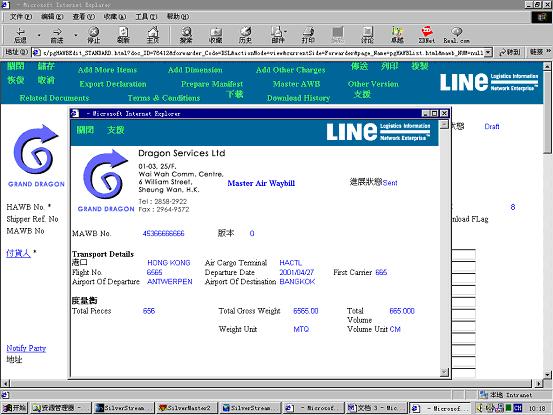The width and height of the screenshot is (553, 415).
Task: Open the forward button history dropdown arrow
Action: [x=75, y=35]
